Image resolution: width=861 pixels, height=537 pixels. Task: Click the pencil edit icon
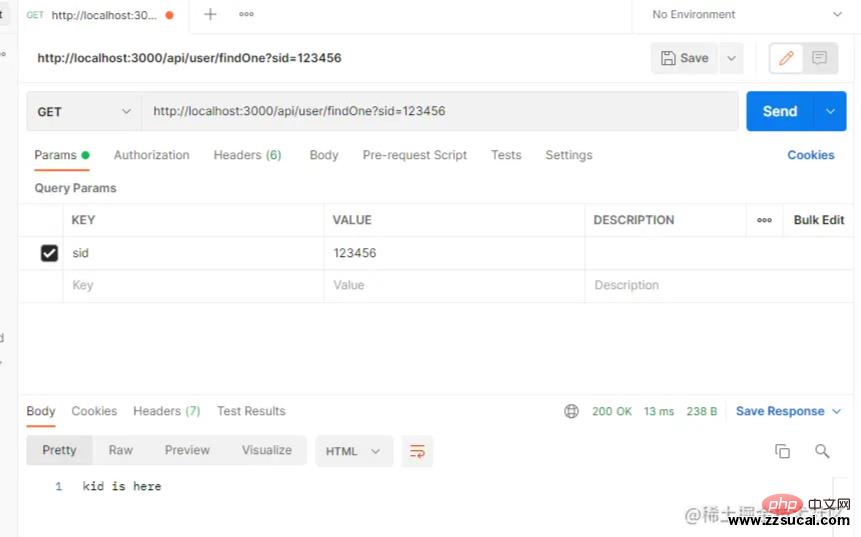coord(786,58)
